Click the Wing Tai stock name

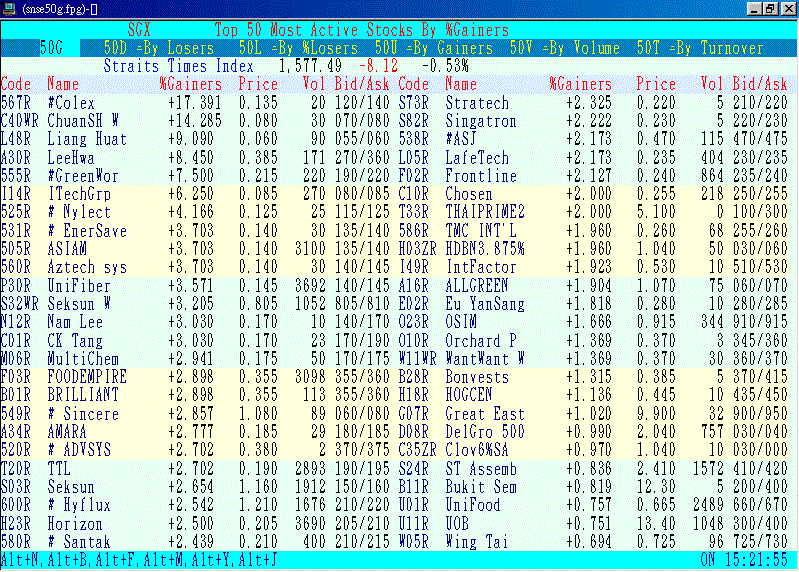point(477,541)
